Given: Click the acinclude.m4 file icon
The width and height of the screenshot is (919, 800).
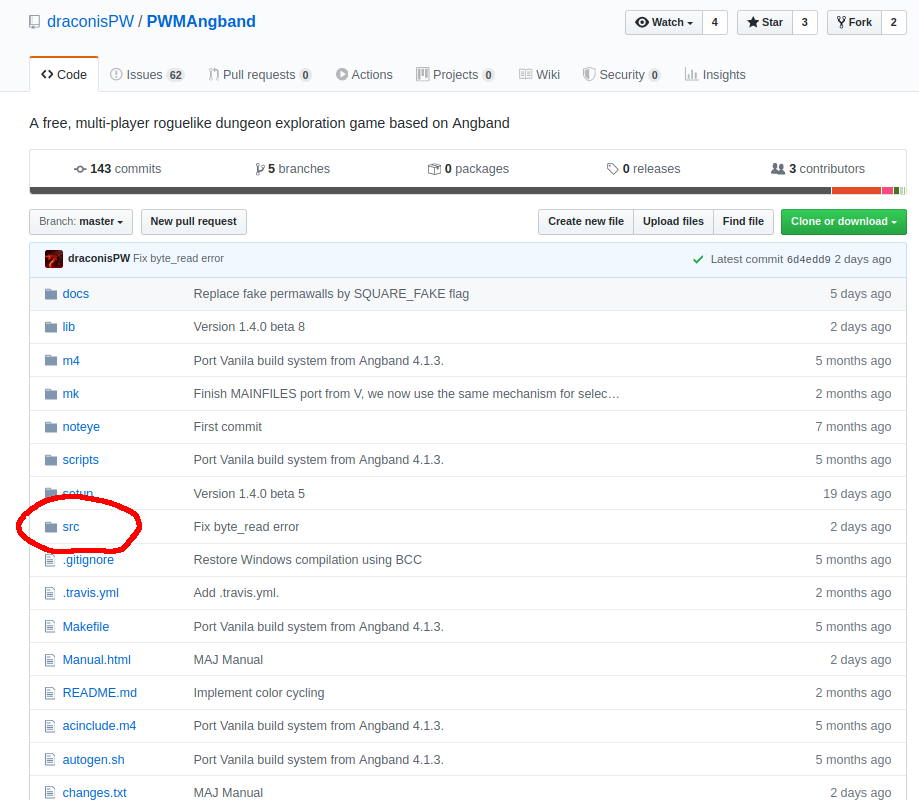Looking at the screenshot, I should pyautogui.click(x=50, y=726).
